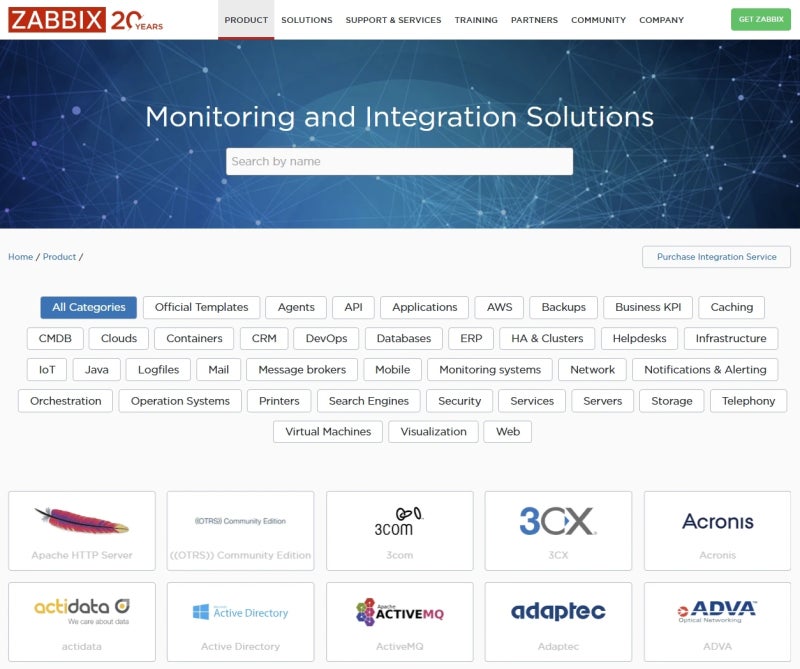
Task: Go to the TRAINING menu item
Action: 476,20
